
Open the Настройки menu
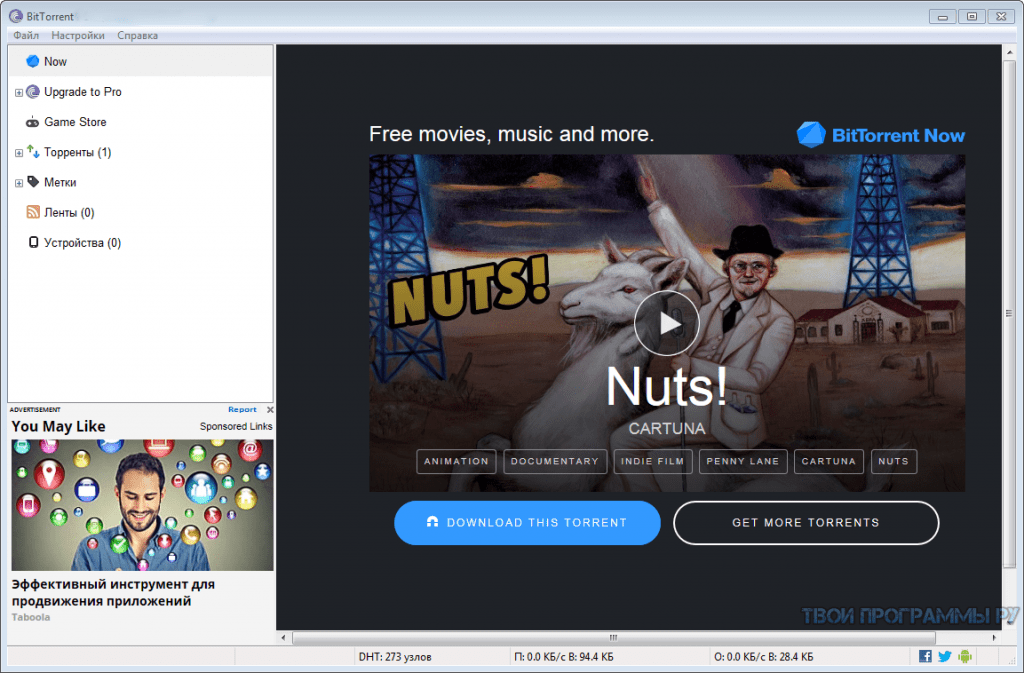click(x=78, y=35)
